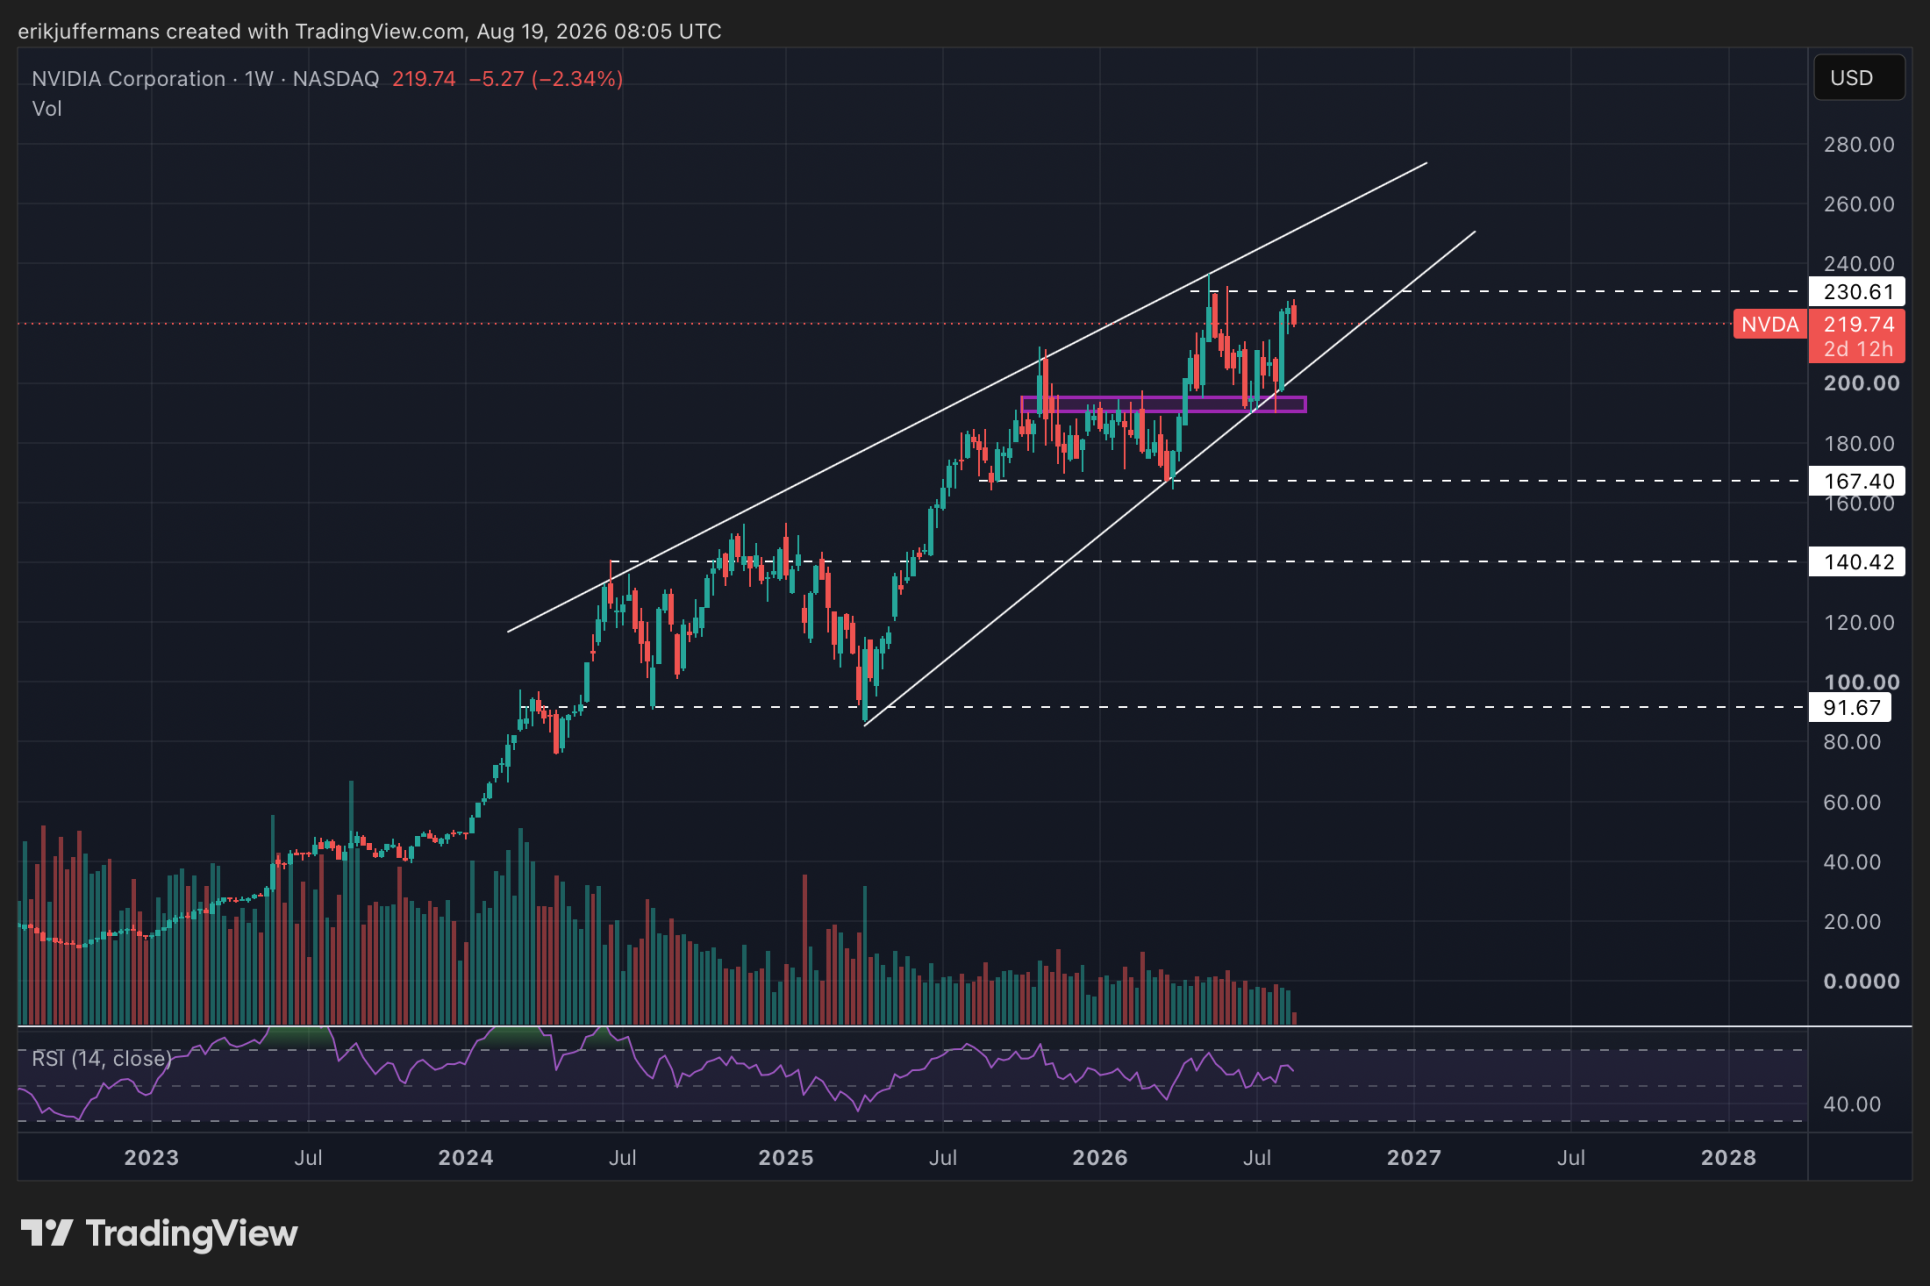Click the red NVDA ticker tag
The height and width of the screenshot is (1286, 1930).
coord(1770,324)
